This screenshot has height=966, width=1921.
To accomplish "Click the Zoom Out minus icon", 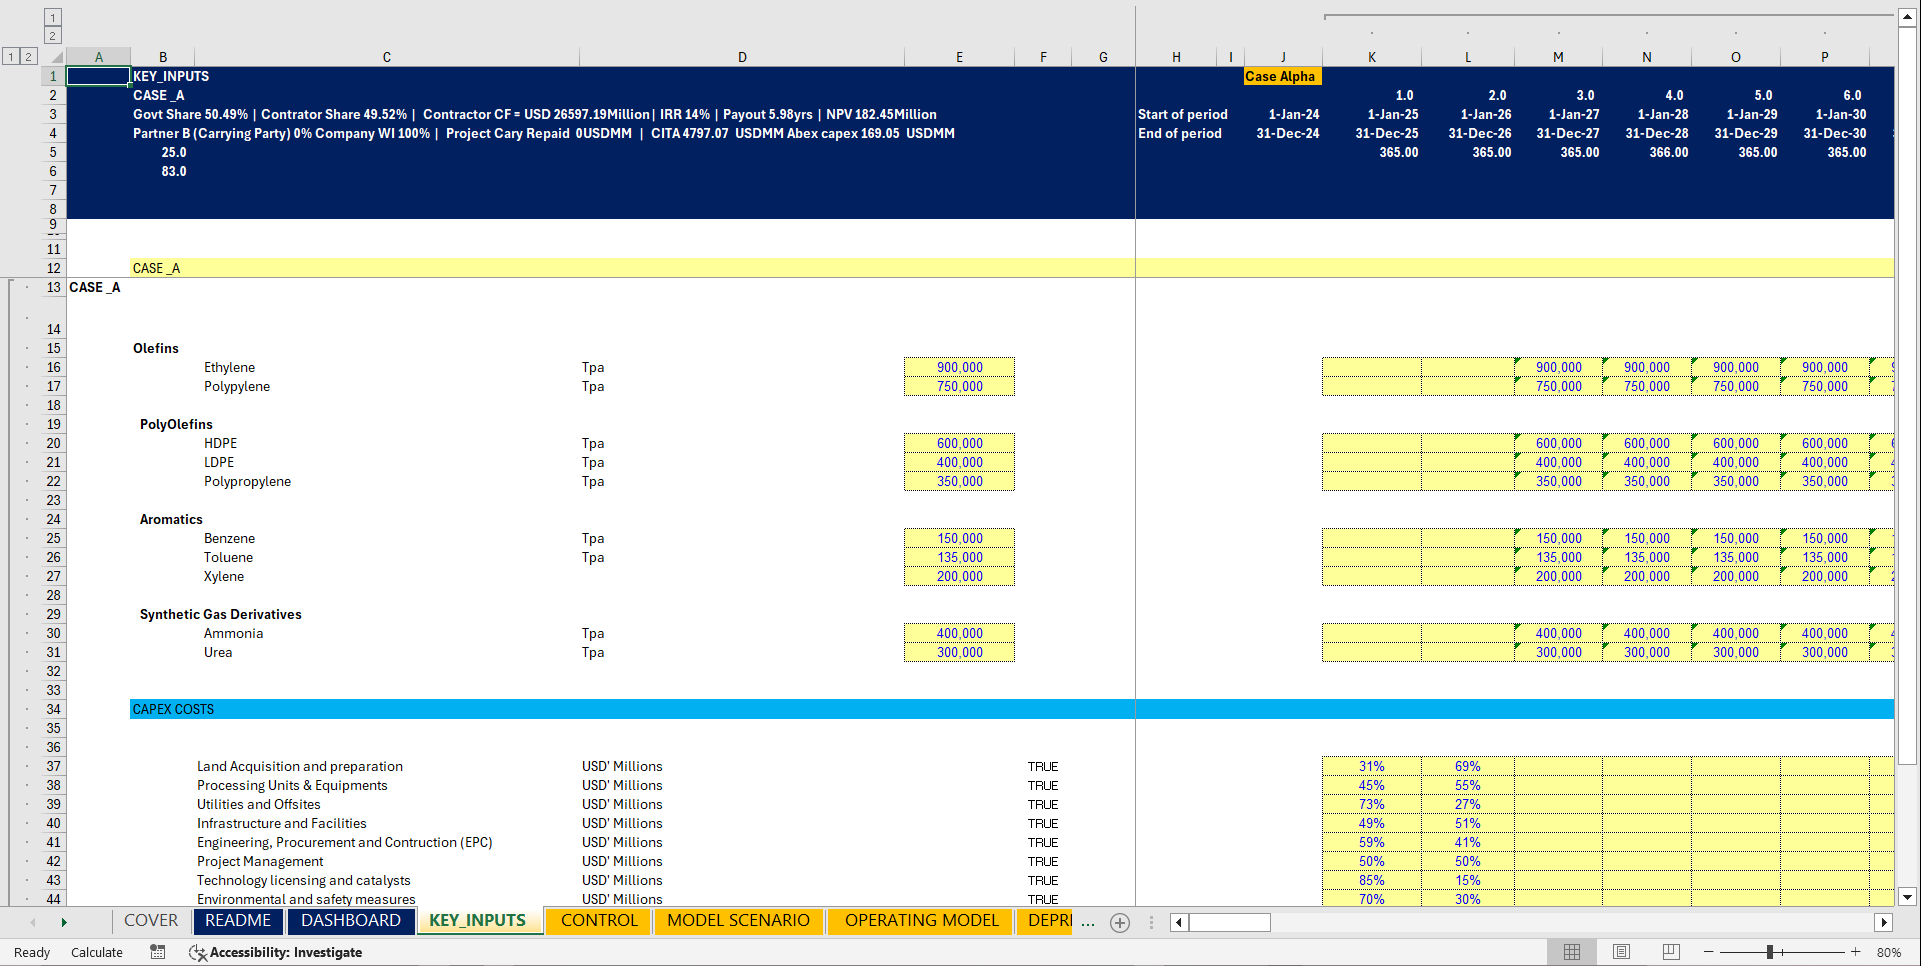I will 1707,952.
